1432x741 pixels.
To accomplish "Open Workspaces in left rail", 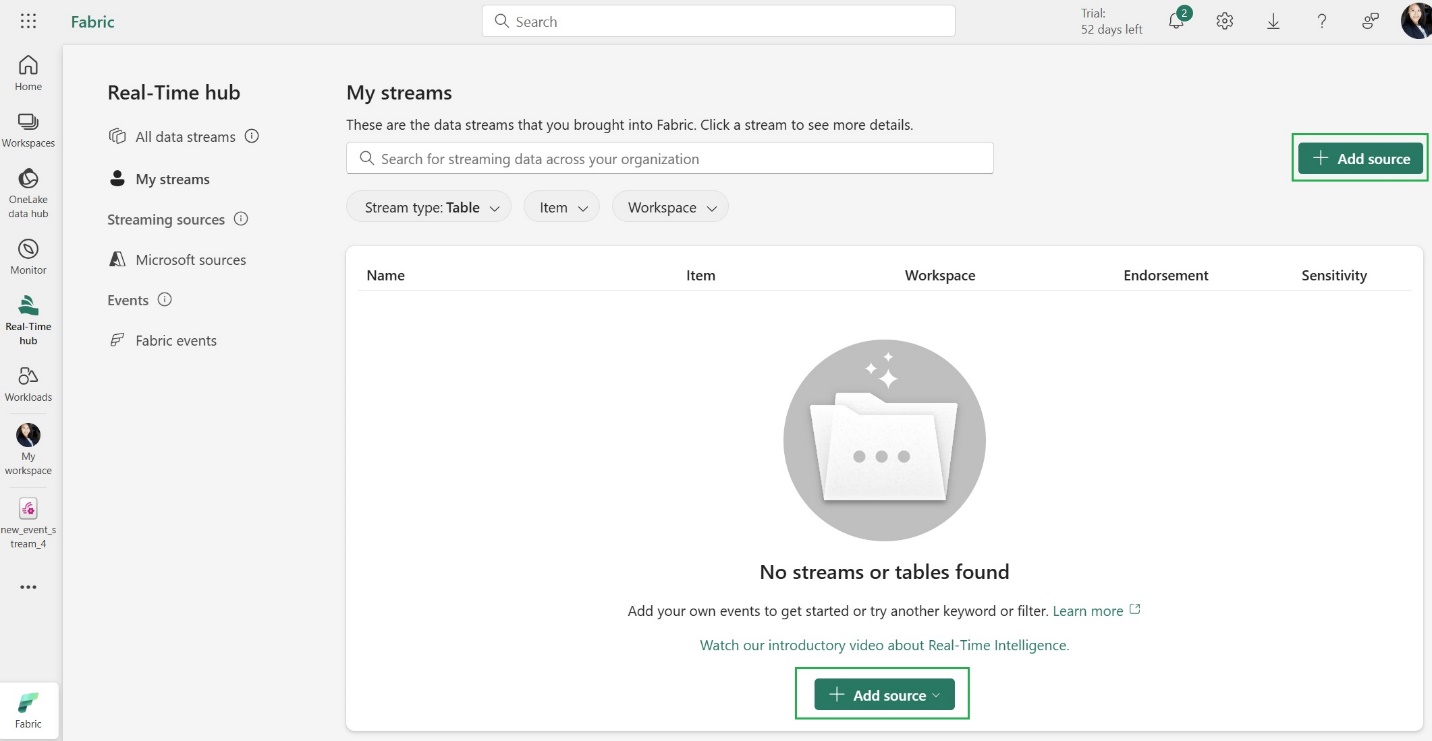I will pos(28,130).
